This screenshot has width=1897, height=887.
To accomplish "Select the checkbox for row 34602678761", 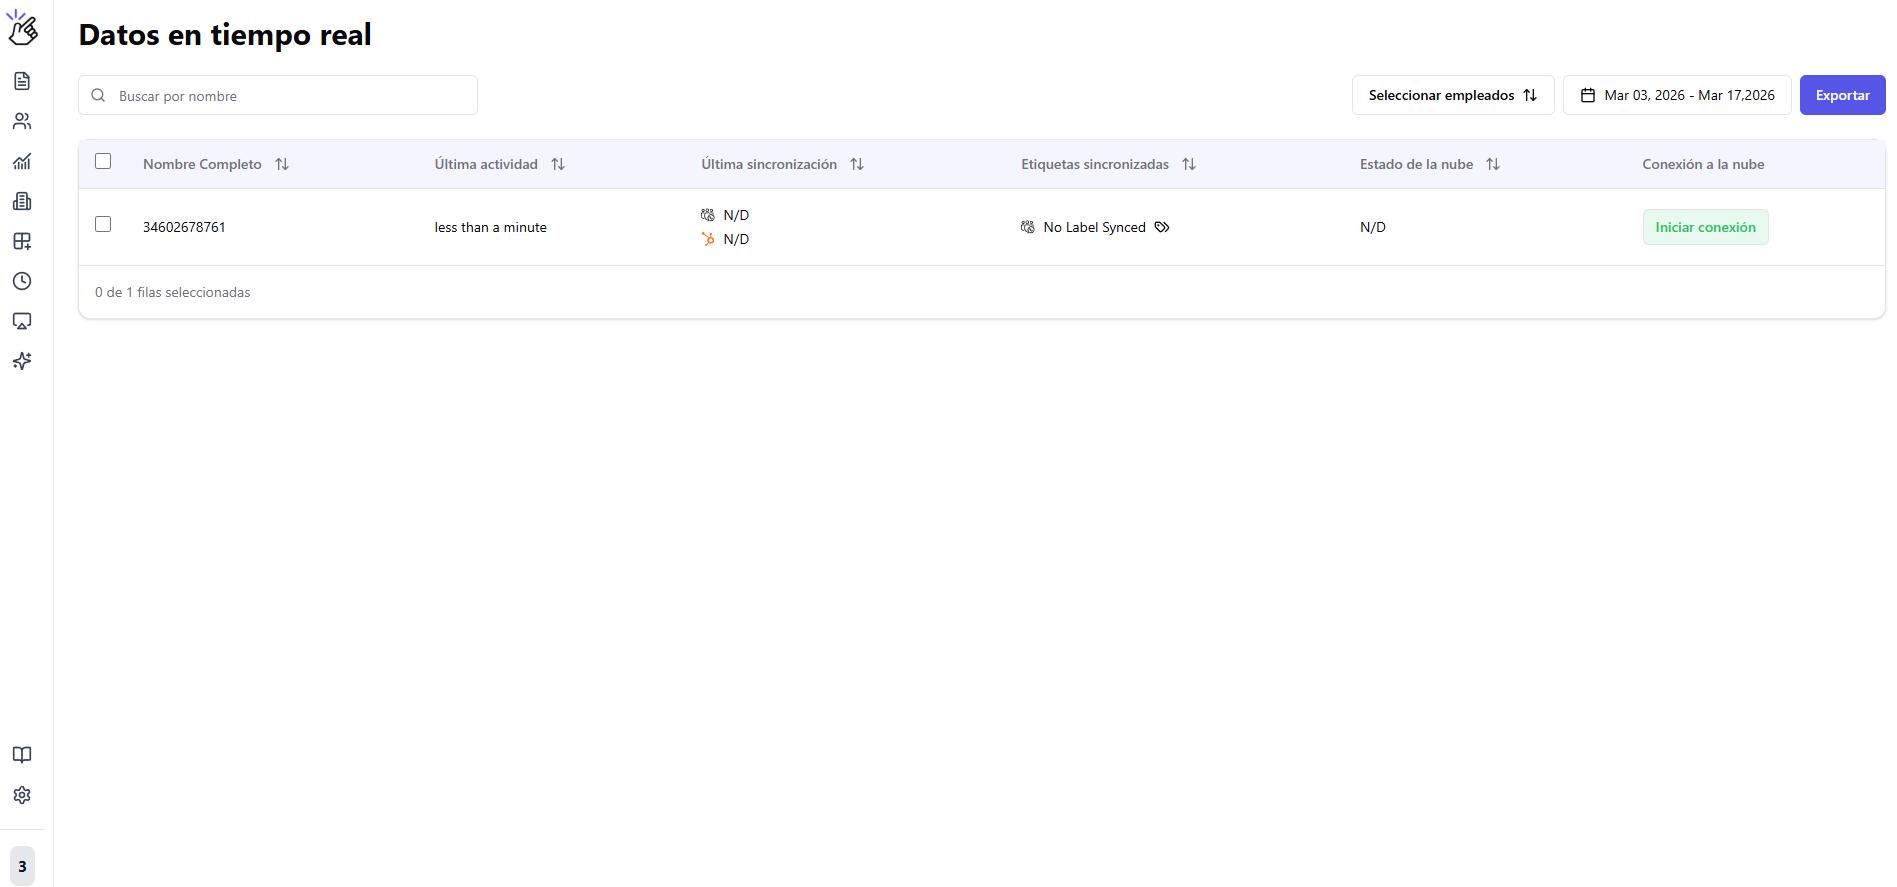I will pos(103,224).
